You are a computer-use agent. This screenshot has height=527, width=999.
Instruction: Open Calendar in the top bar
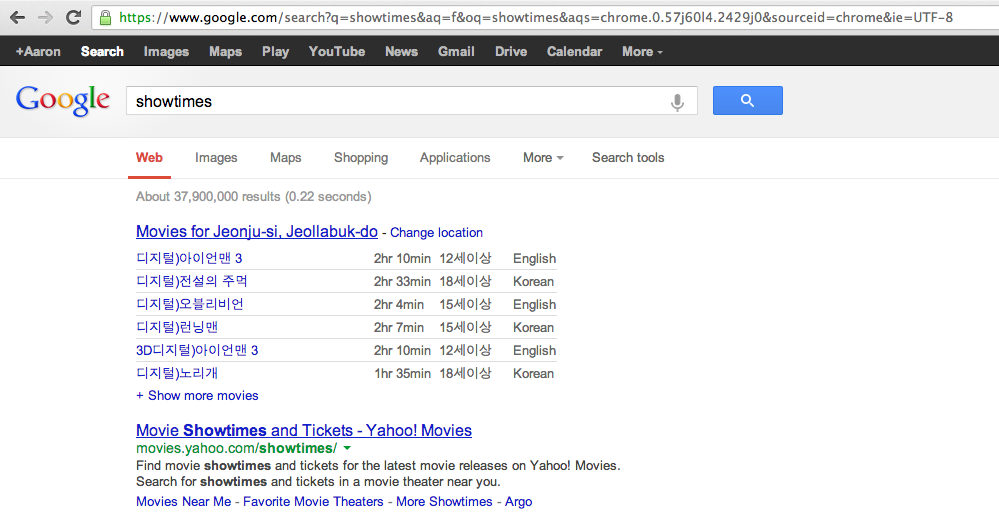(574, 52)
